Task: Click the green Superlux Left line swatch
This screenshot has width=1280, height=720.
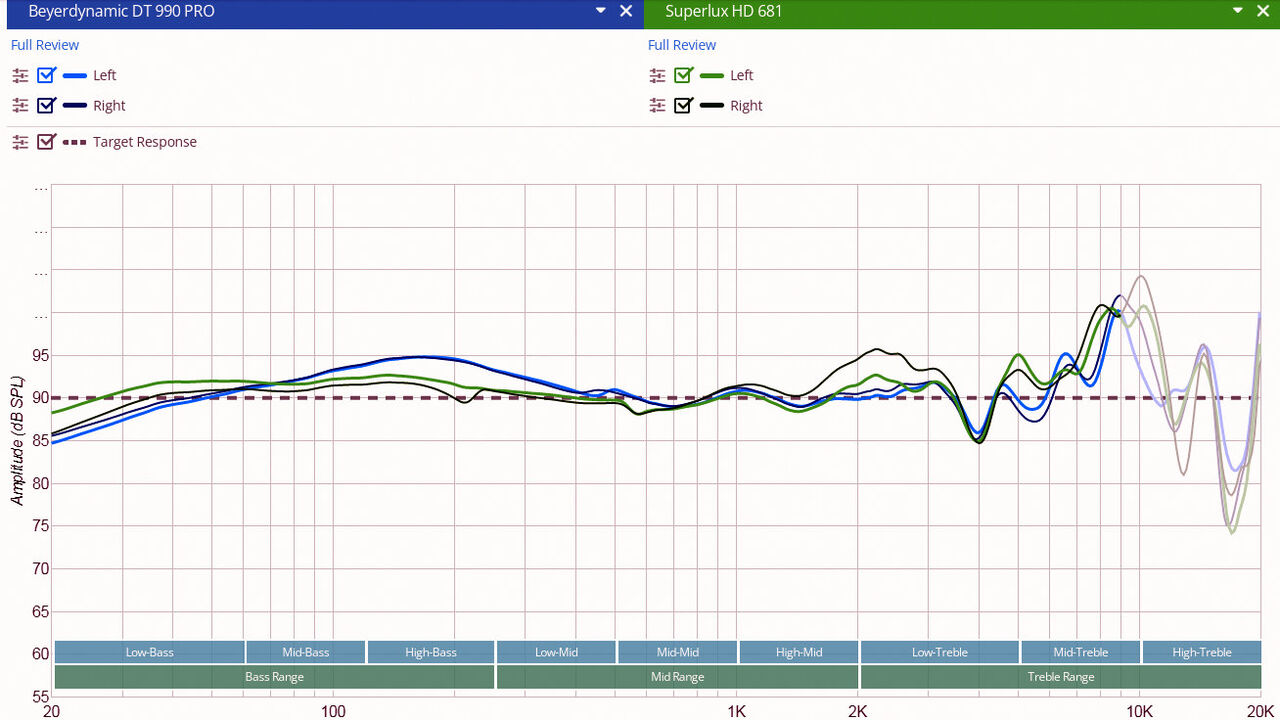Action: pyautogui.click(x=712, y=75)
